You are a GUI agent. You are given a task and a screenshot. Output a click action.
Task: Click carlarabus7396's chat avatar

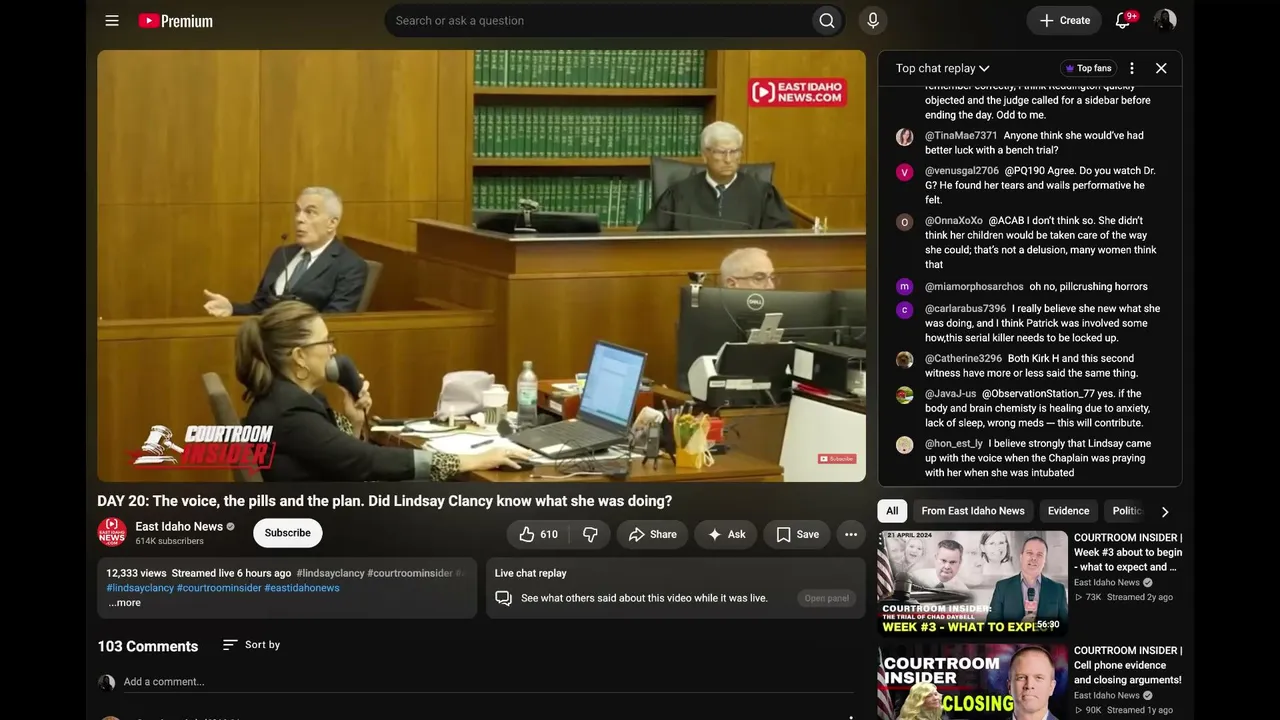[x=904, y=310]
